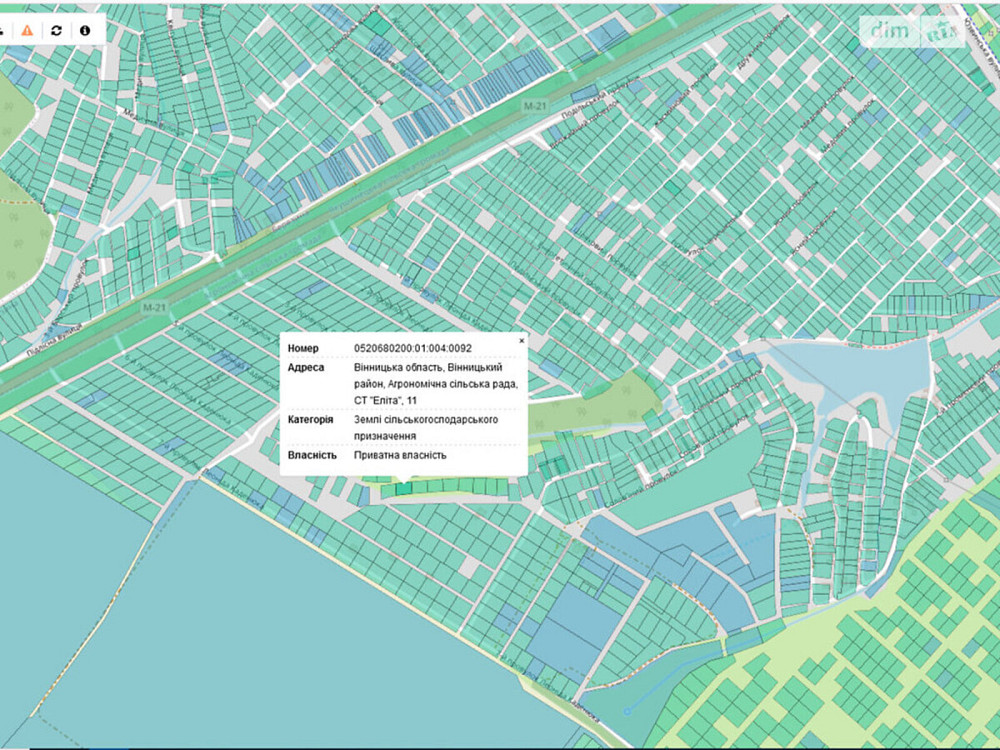Select the highlighted parcel below the popup pointer
The image size is (1000, 750).
click(x=403, y=489)
